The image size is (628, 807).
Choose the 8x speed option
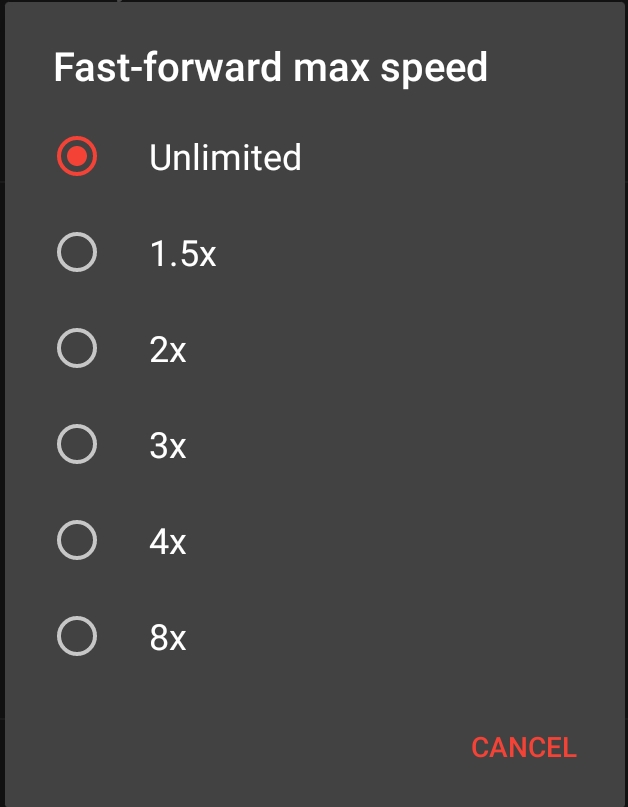(77, 637)
